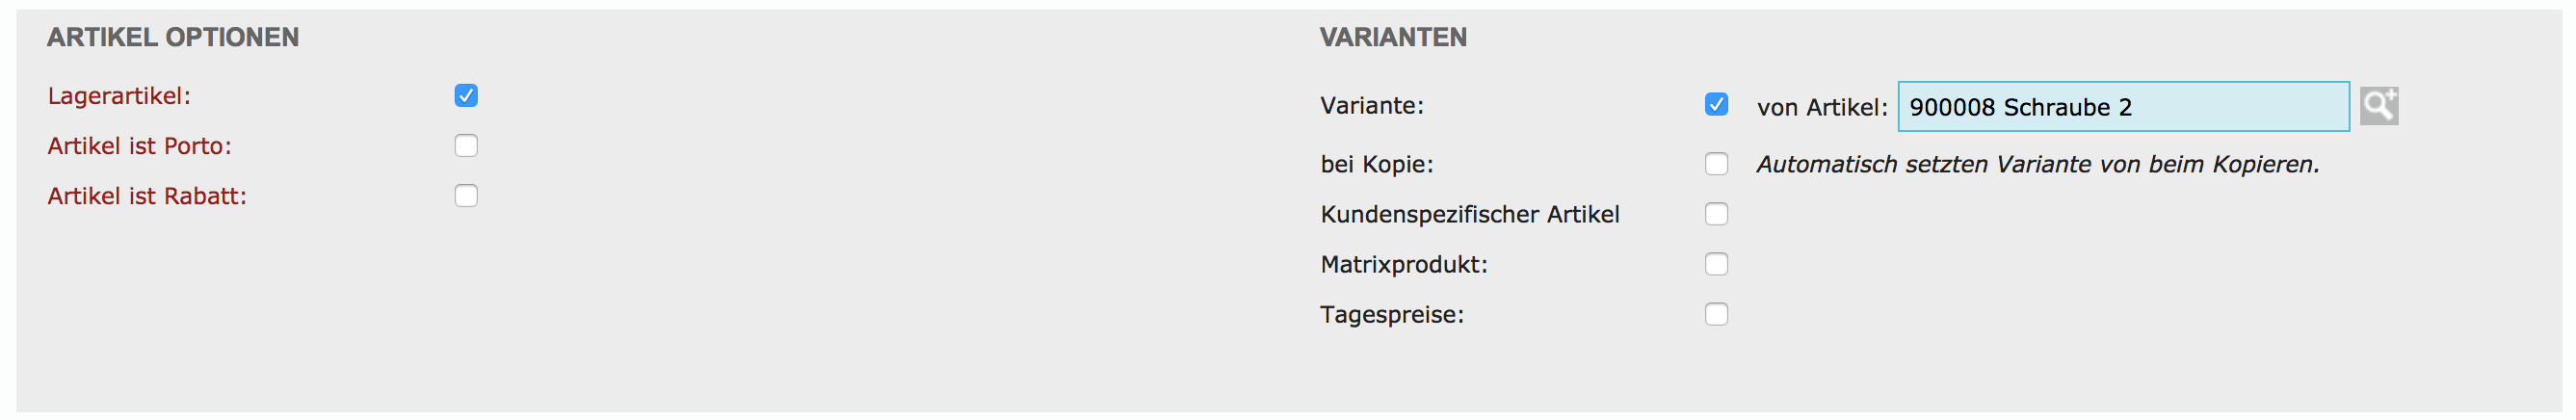This screenshot has height=420, width=2576.
Task: Click the Tagespreise label text
Action: pos(1391,314)
